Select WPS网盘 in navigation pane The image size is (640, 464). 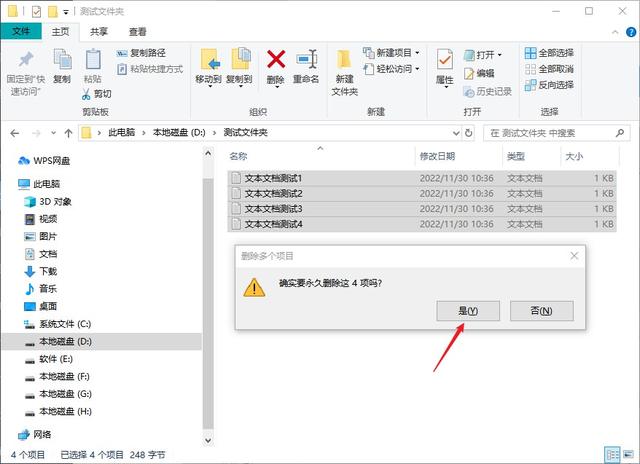point(44,161)
